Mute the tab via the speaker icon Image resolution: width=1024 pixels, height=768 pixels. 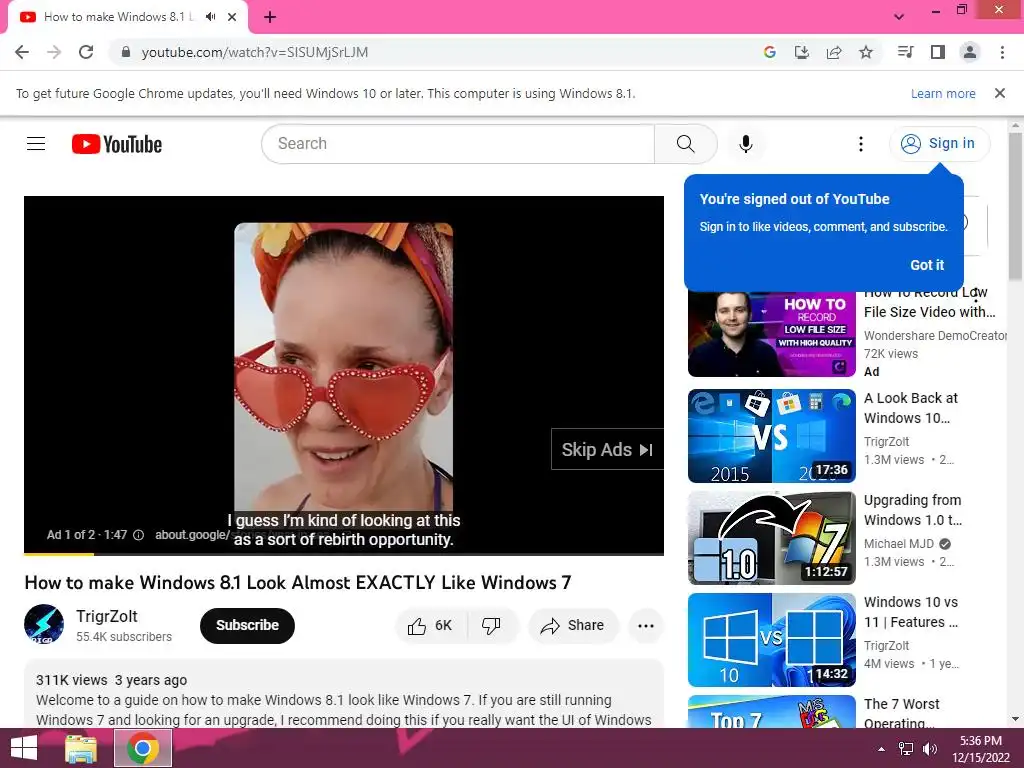[x=210, y=17]
